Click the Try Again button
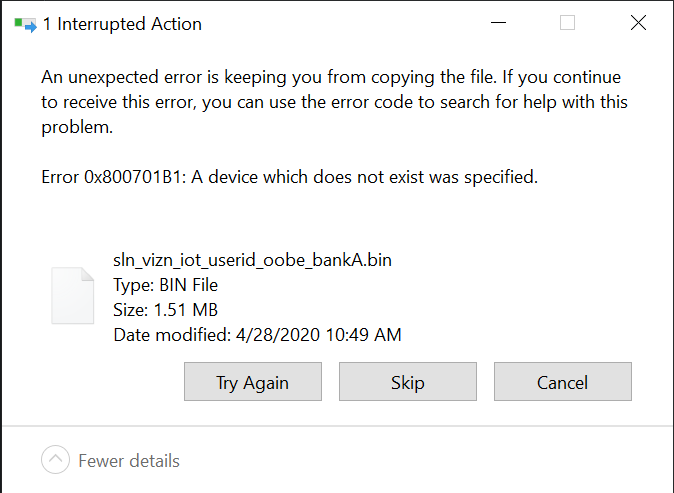The width and height of the screenshot is (674, 493). coord(253,382)
